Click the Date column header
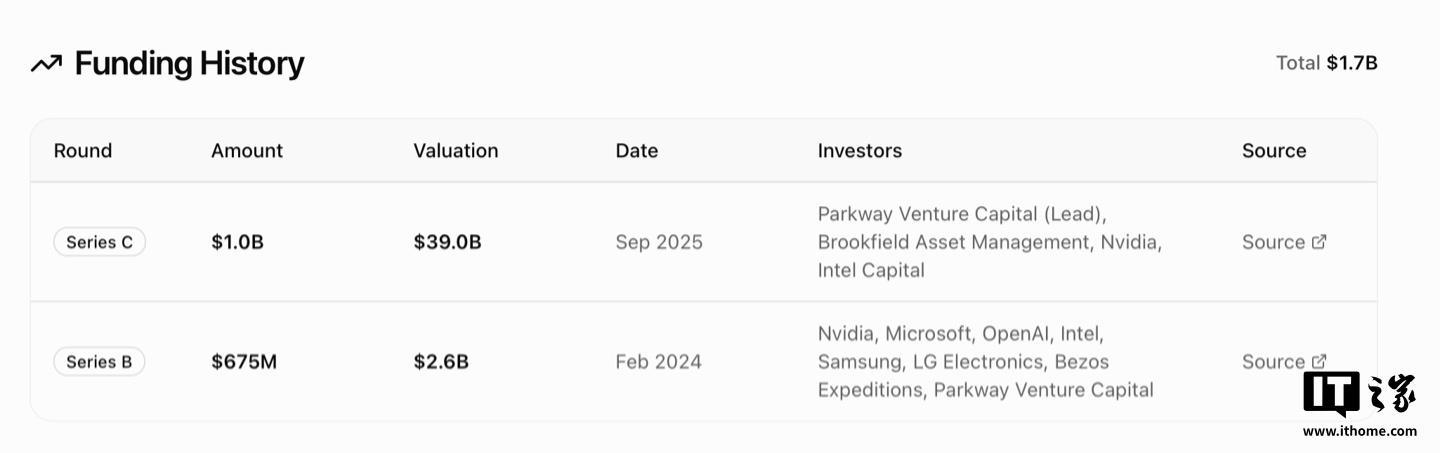The height and width of the screenshot is (453, 1440). 637,151
